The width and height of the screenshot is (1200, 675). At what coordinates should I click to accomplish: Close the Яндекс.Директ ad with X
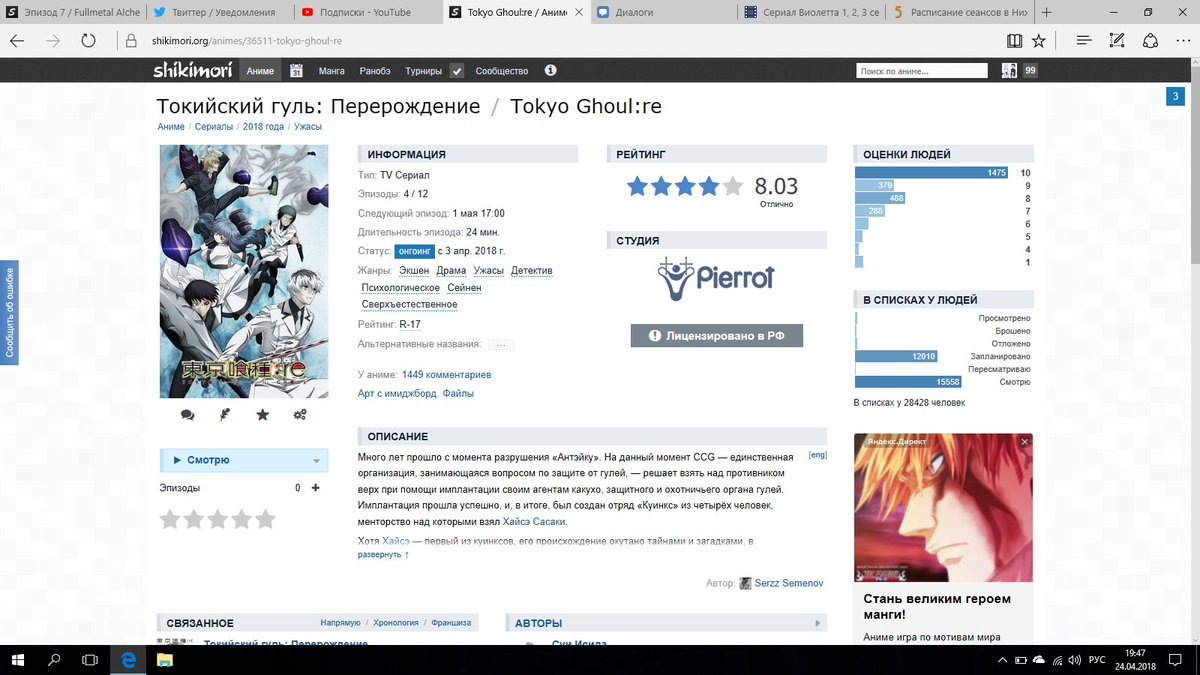[1024, 441]
